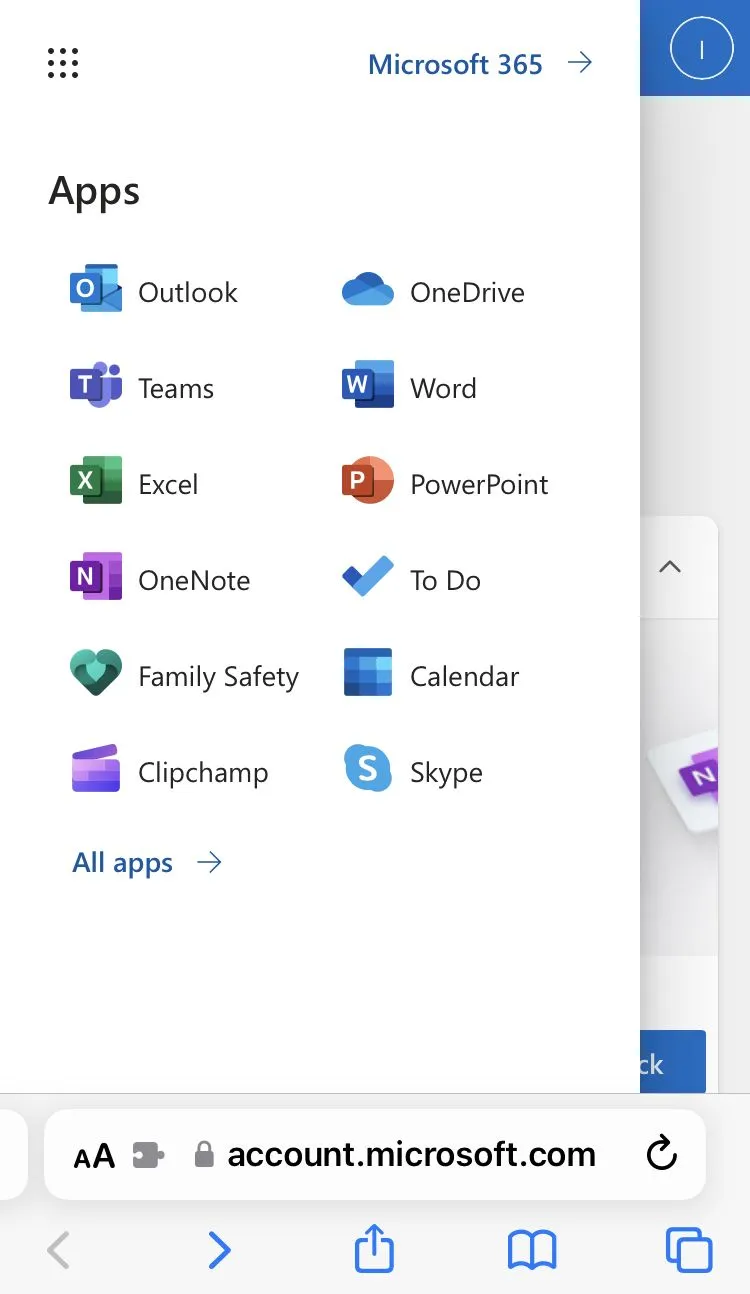Open the Teams app icon
Image resolution: width=750 pixels, height=1294 pixels.
click(x=96, y=387)
